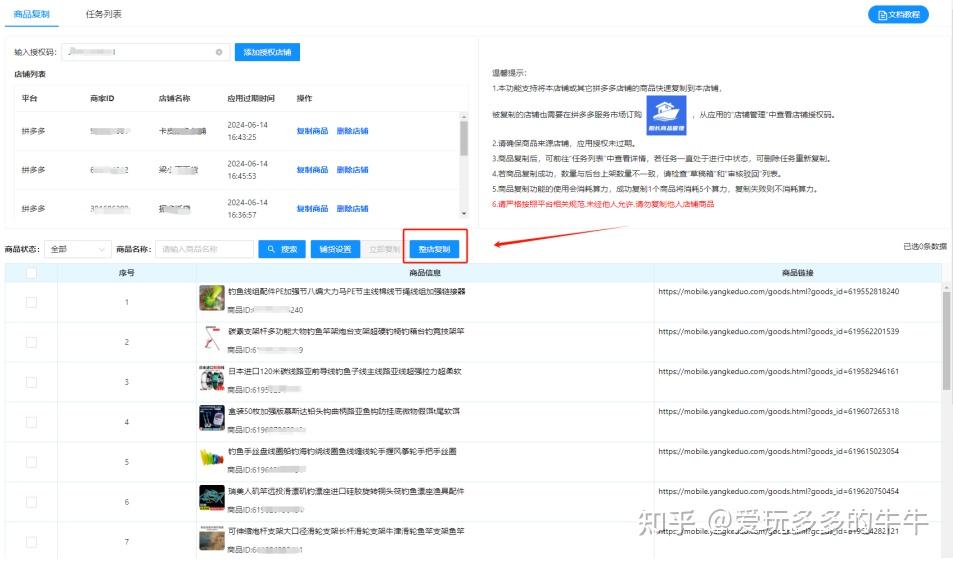Click thumbnail of product number 1
The height and width of the screenshot is (561, 953).
tap(212, 298)
